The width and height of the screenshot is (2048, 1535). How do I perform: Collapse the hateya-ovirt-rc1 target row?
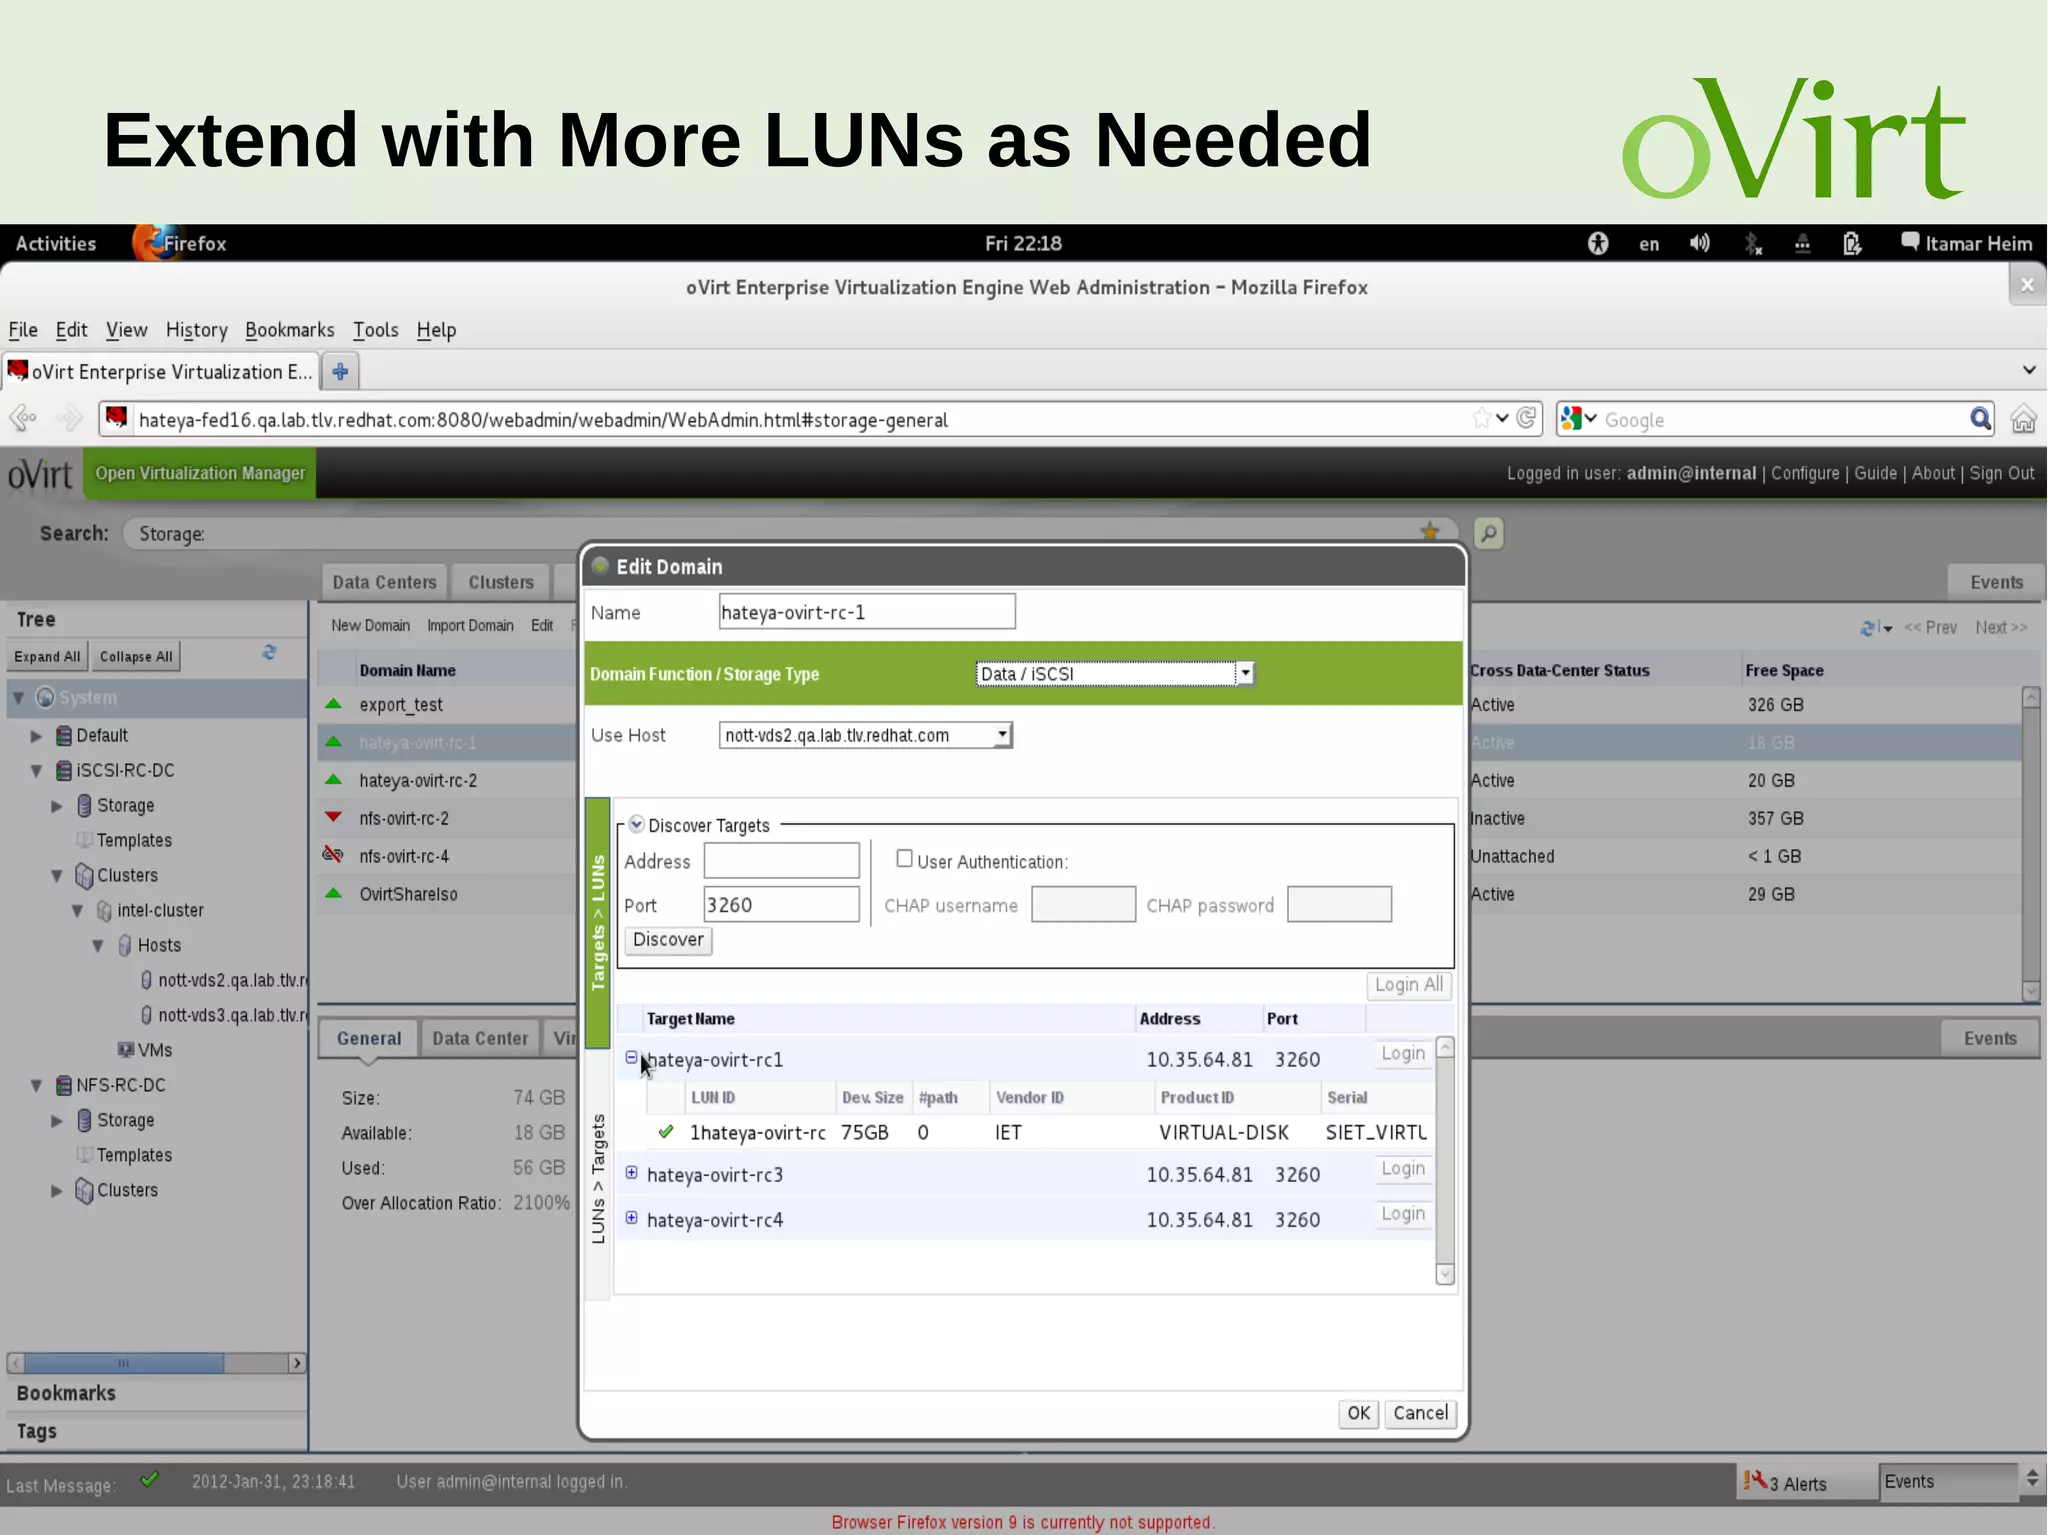(x=631, y=1057)
